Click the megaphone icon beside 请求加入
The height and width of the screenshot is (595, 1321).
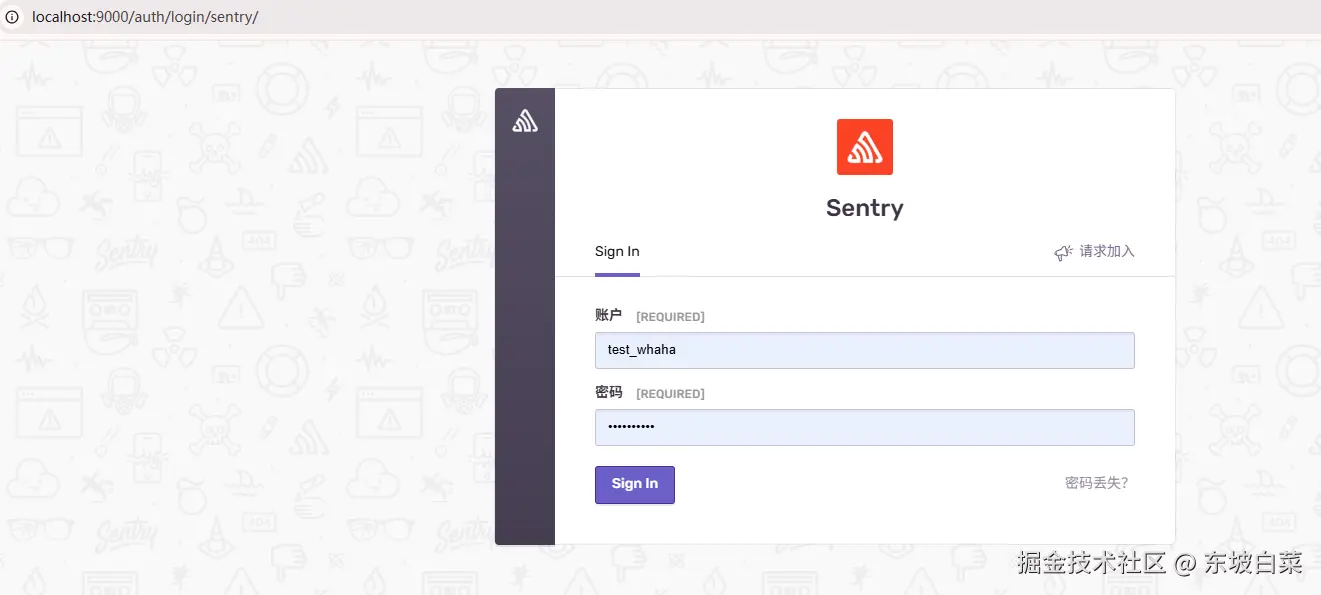1064,252
